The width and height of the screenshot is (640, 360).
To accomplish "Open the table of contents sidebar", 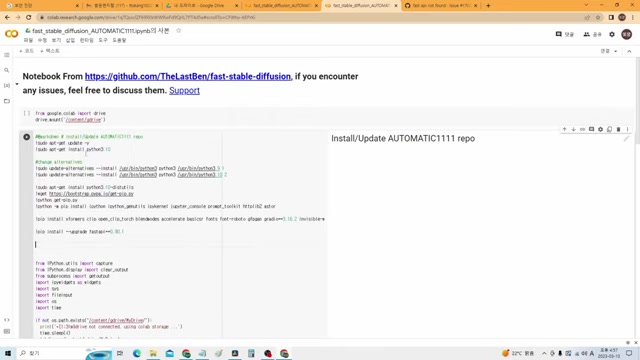I will (7, 55).
